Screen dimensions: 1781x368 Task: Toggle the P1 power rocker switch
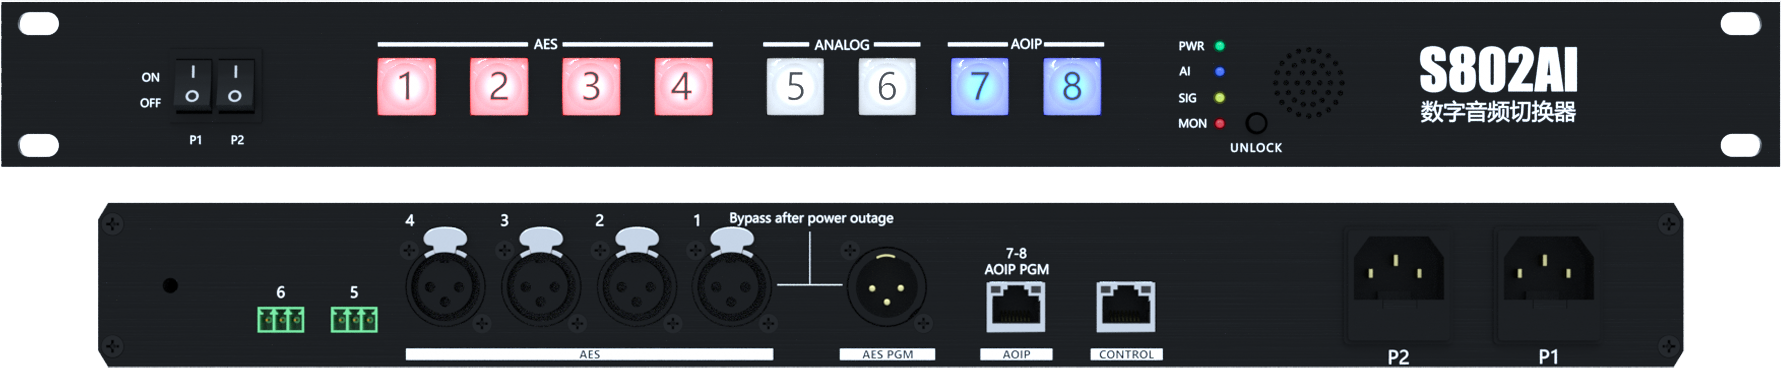click(193, 84)
